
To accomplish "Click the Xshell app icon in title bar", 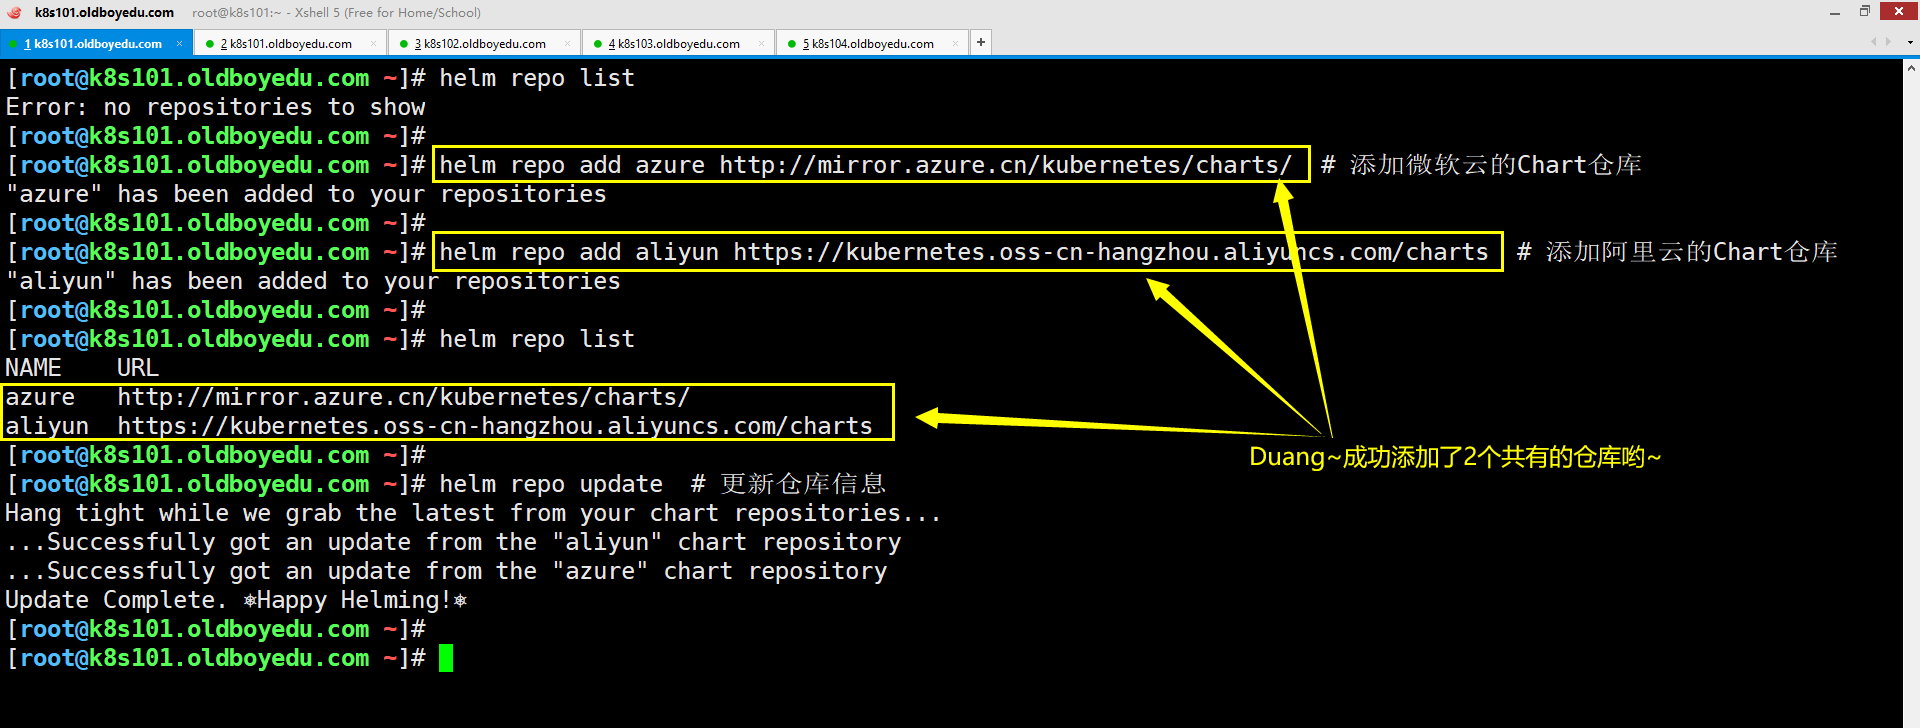I will (x=14, y=13).
